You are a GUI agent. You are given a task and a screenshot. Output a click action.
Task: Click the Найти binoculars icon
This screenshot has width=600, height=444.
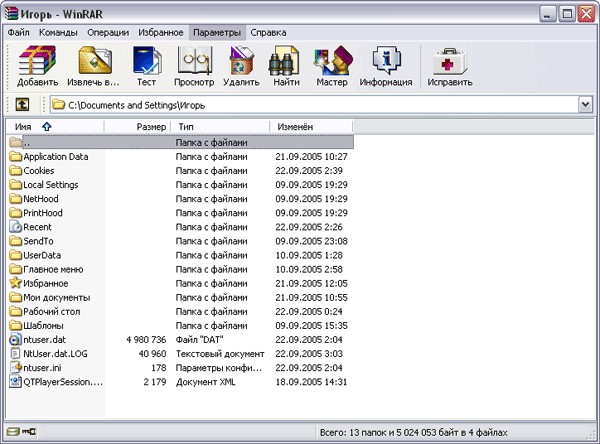coord(284,60)
